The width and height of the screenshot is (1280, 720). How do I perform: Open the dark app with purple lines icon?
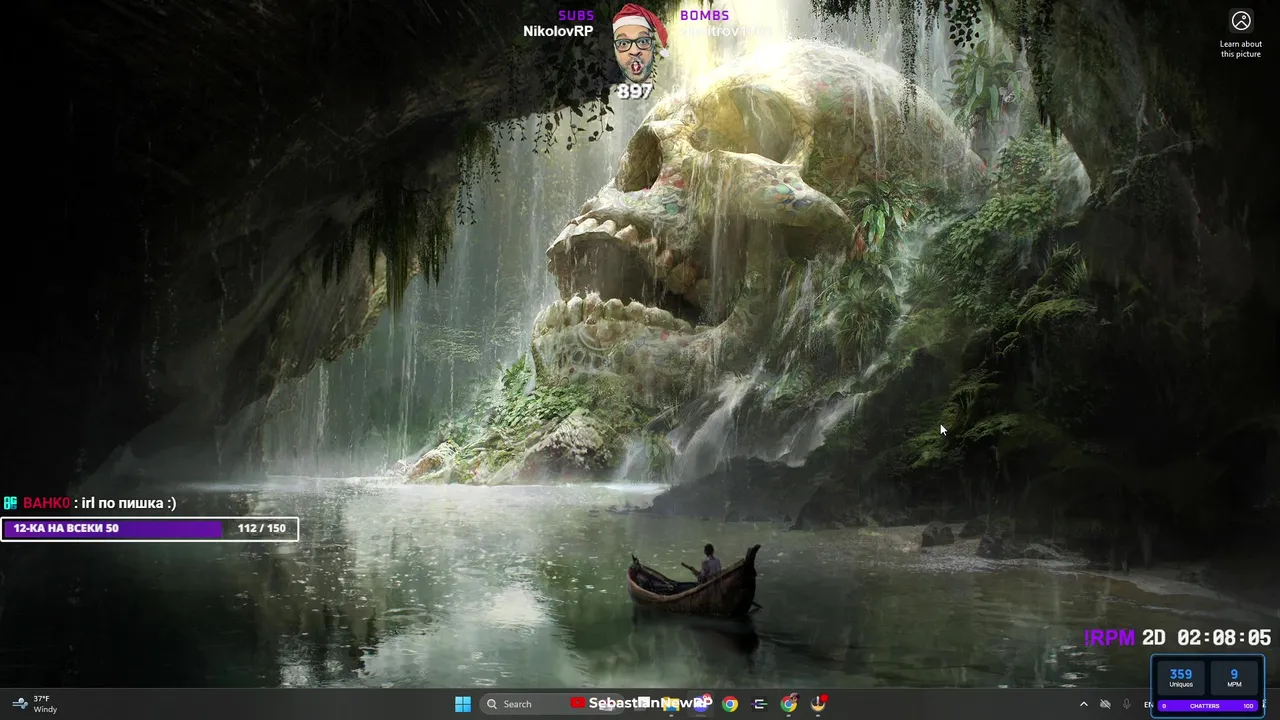pos(760,704)
